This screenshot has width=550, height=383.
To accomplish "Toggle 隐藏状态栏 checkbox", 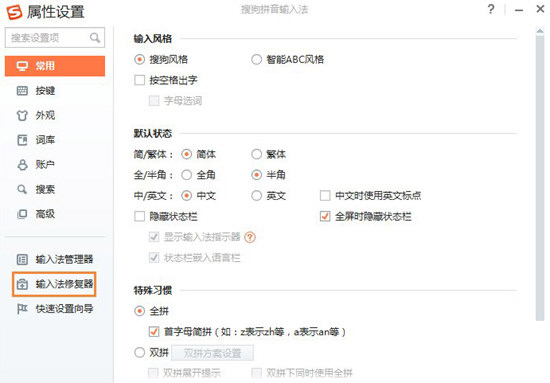I will pos(140,216).
